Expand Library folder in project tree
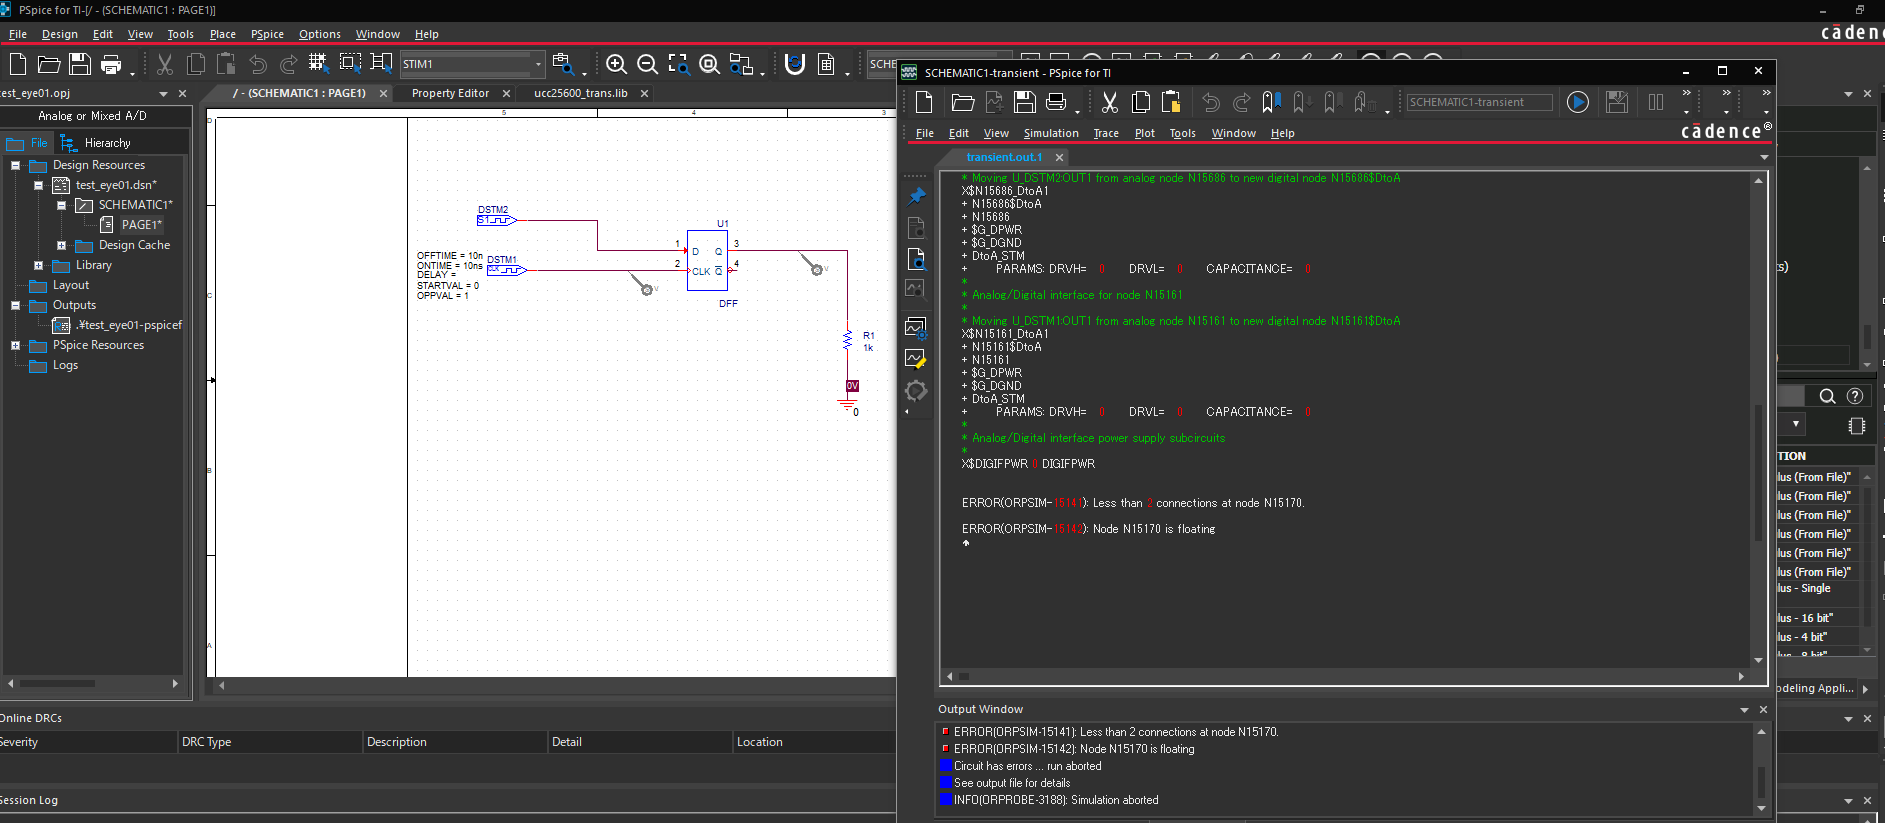 click(39, 265)
